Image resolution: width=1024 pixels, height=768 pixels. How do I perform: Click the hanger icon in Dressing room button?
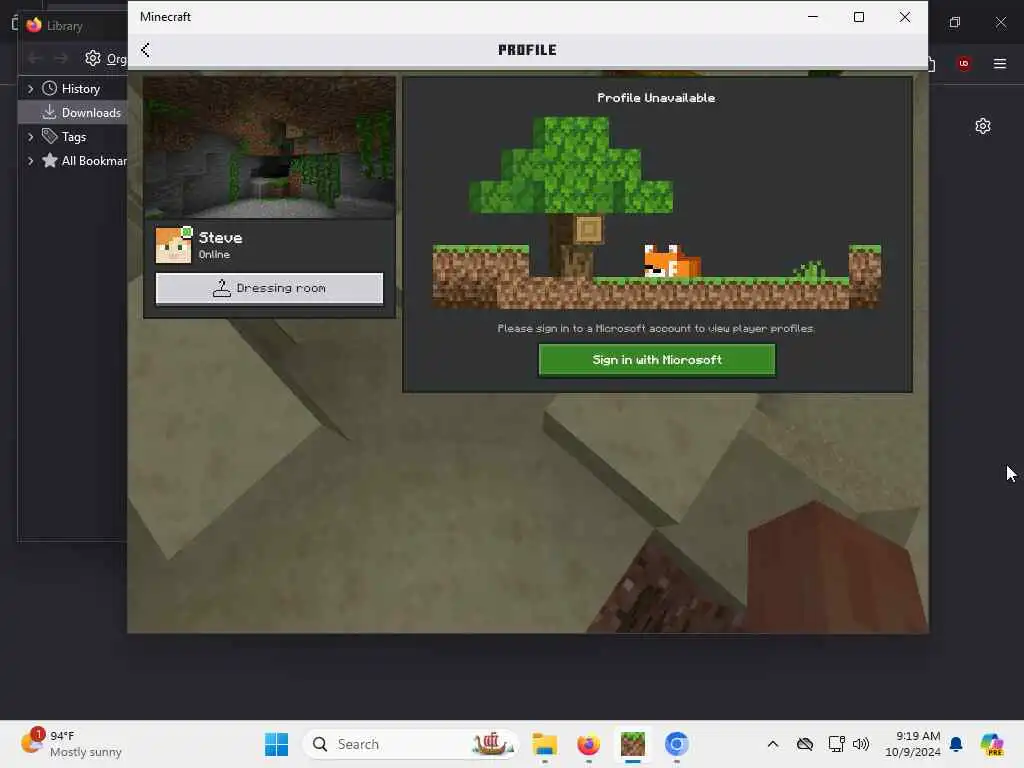pos(222,288)
